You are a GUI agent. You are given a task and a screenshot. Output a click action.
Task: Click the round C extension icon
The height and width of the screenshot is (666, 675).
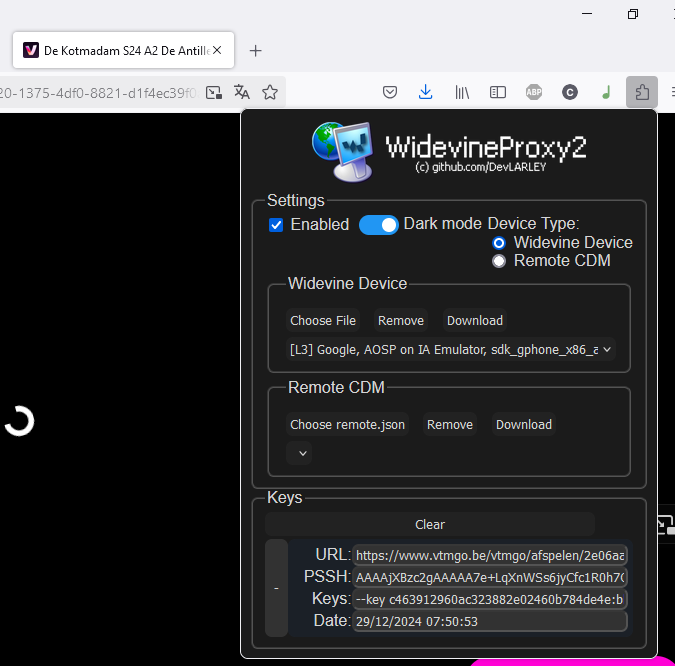tap(570, 92)
